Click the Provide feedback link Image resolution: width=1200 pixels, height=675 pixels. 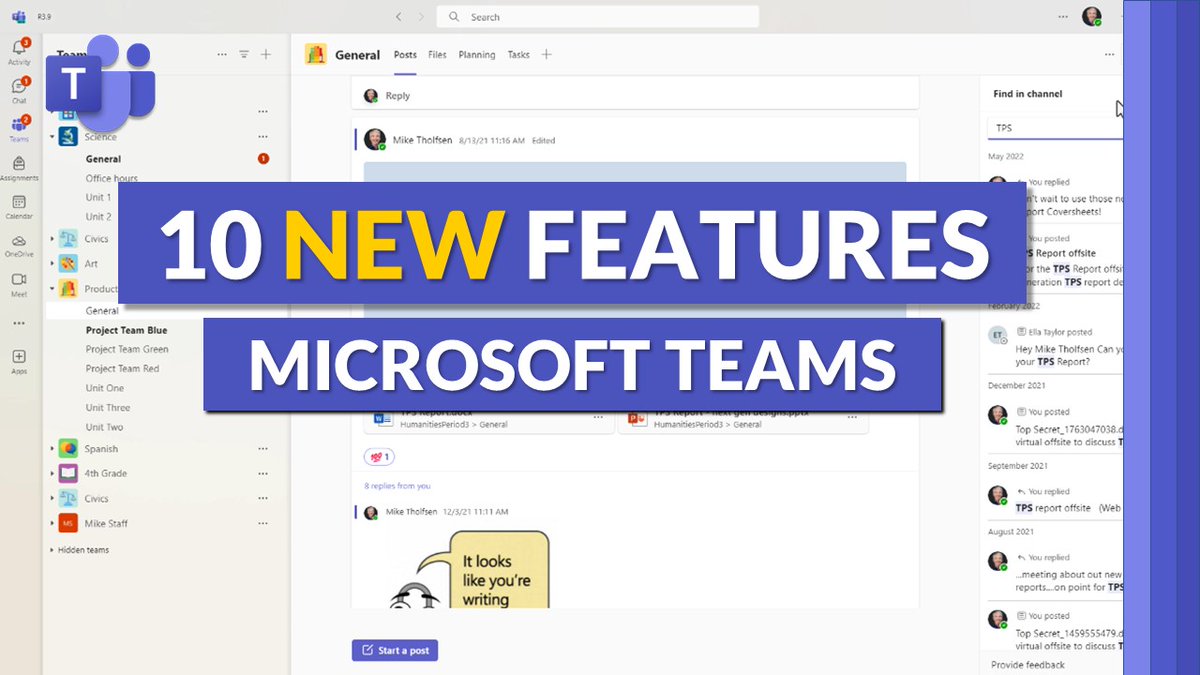tap(1028, 665)
